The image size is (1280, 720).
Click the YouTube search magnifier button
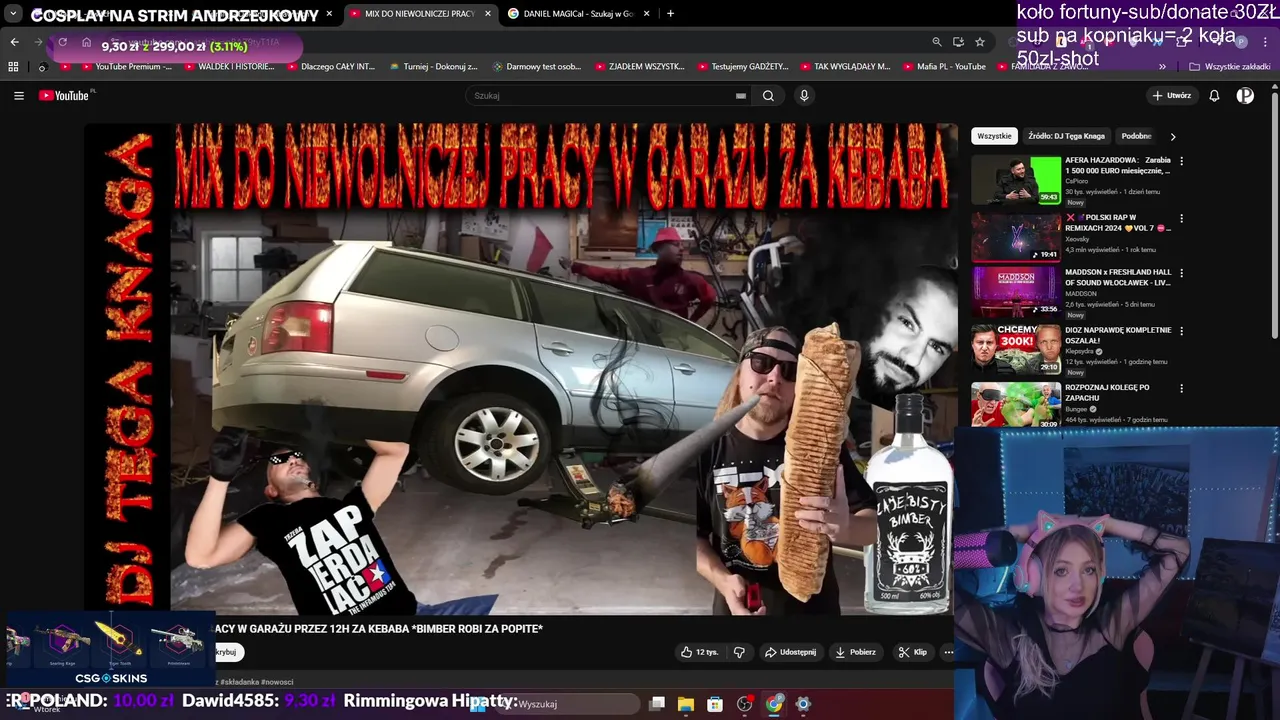click(768, 96)
